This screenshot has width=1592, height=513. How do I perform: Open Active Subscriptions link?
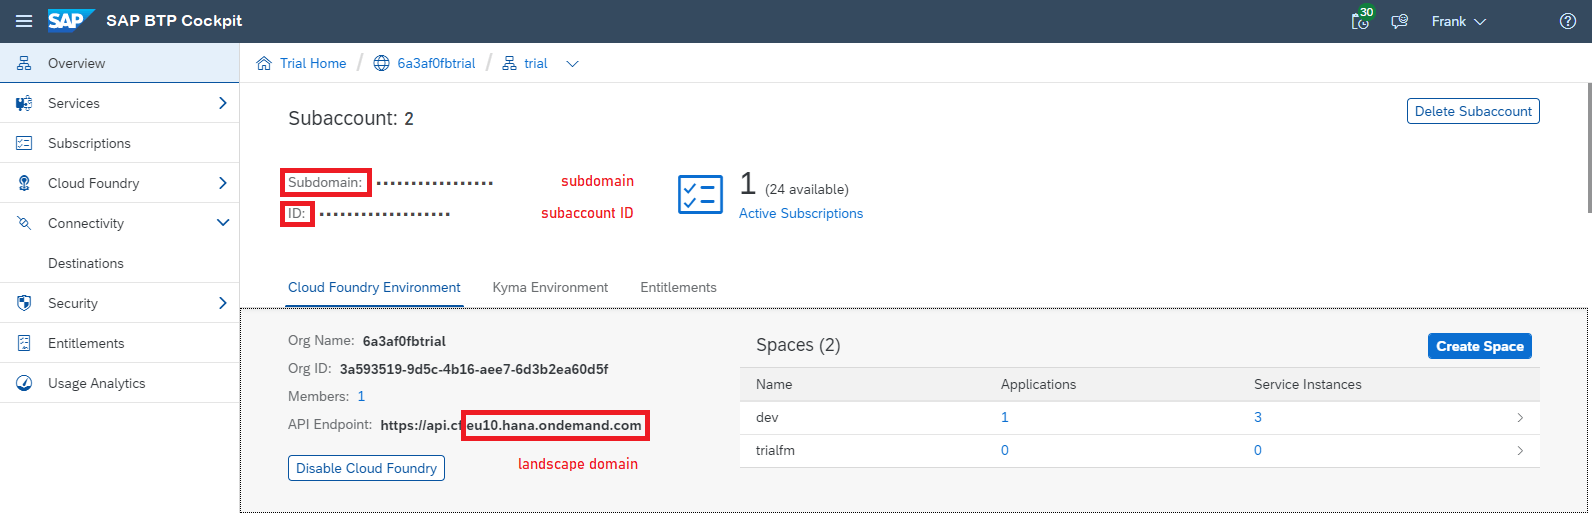pyautogui.click(x=801, y=213)
